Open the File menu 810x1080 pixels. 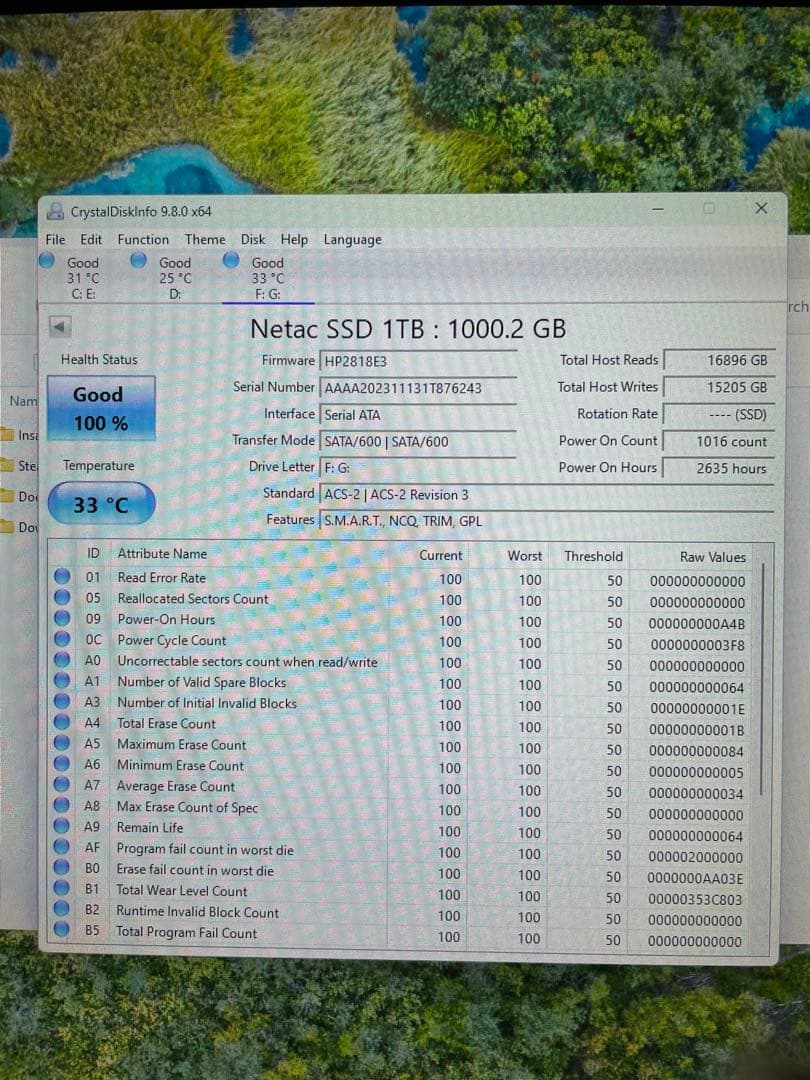click(55, 240)
